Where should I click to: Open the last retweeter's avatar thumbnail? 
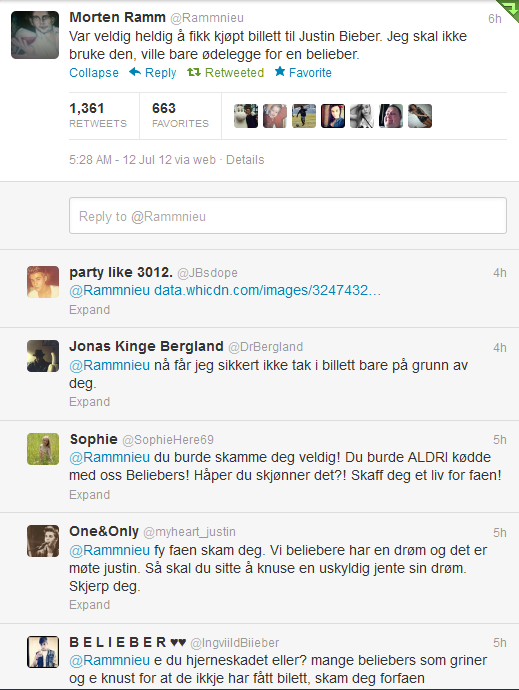(x=420, y=116)
